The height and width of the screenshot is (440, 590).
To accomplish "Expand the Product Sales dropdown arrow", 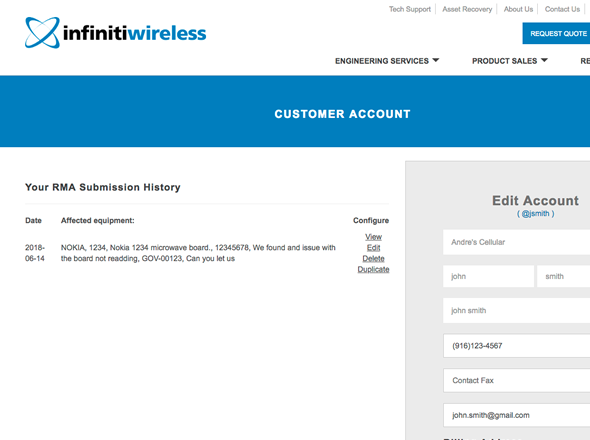I will (x=544, y=60).
